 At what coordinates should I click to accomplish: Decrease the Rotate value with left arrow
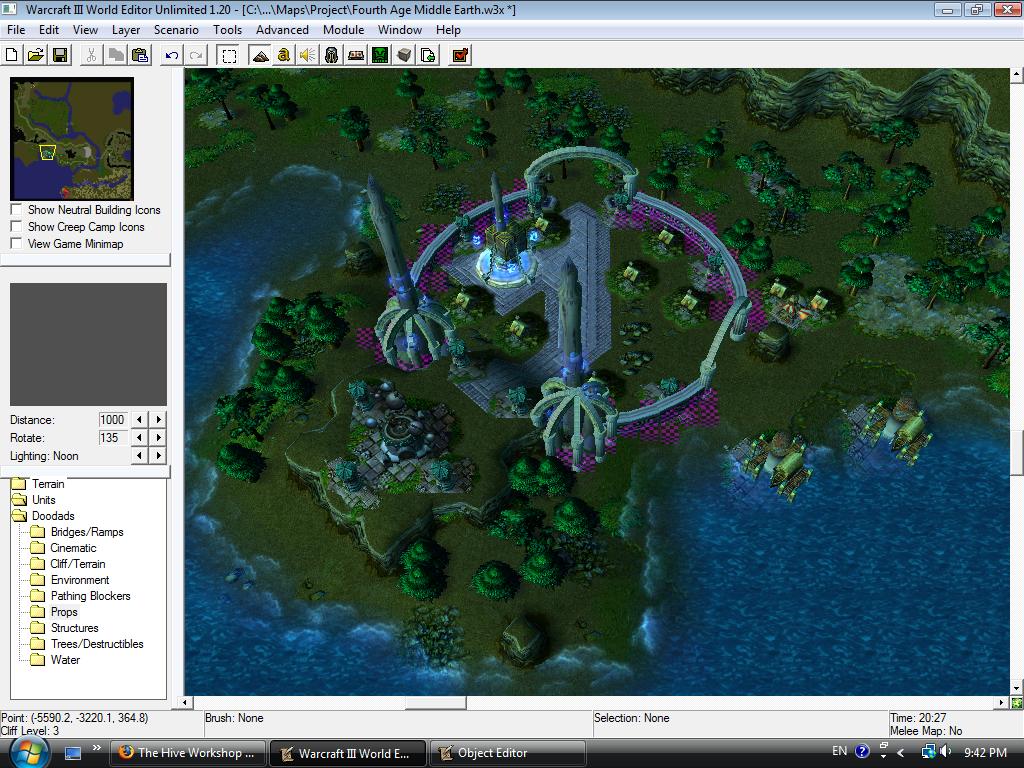point(140,438)
